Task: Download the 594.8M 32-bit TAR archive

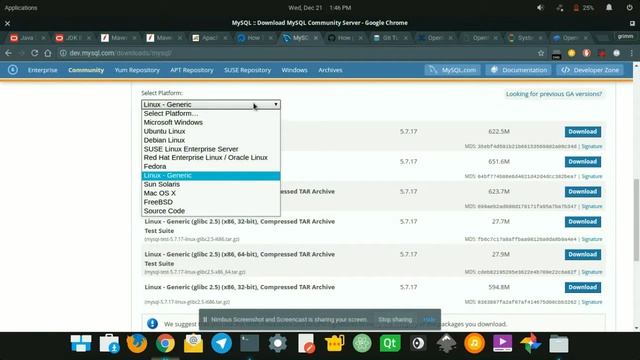Action: coord(582,287)
